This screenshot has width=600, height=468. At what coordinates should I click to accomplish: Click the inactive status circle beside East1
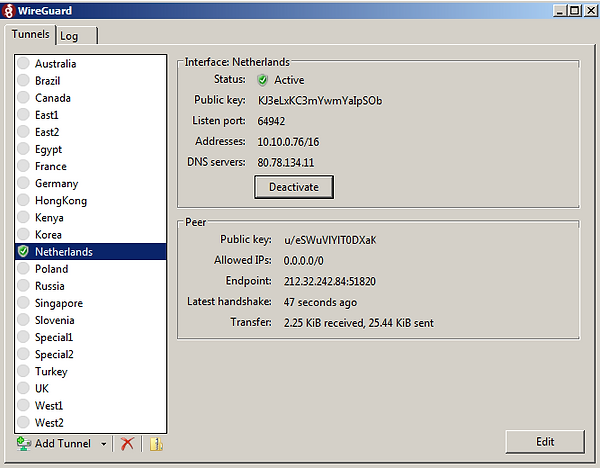click(x=23, y=114)
